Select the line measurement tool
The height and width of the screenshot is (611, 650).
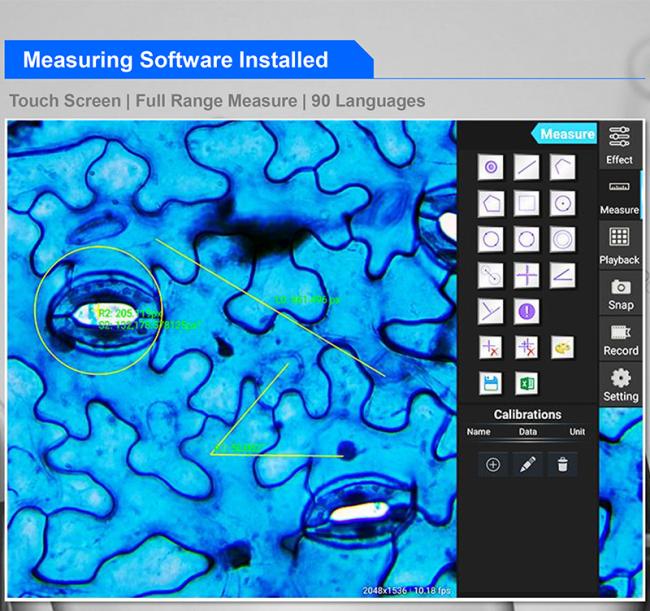pos(526,167)
